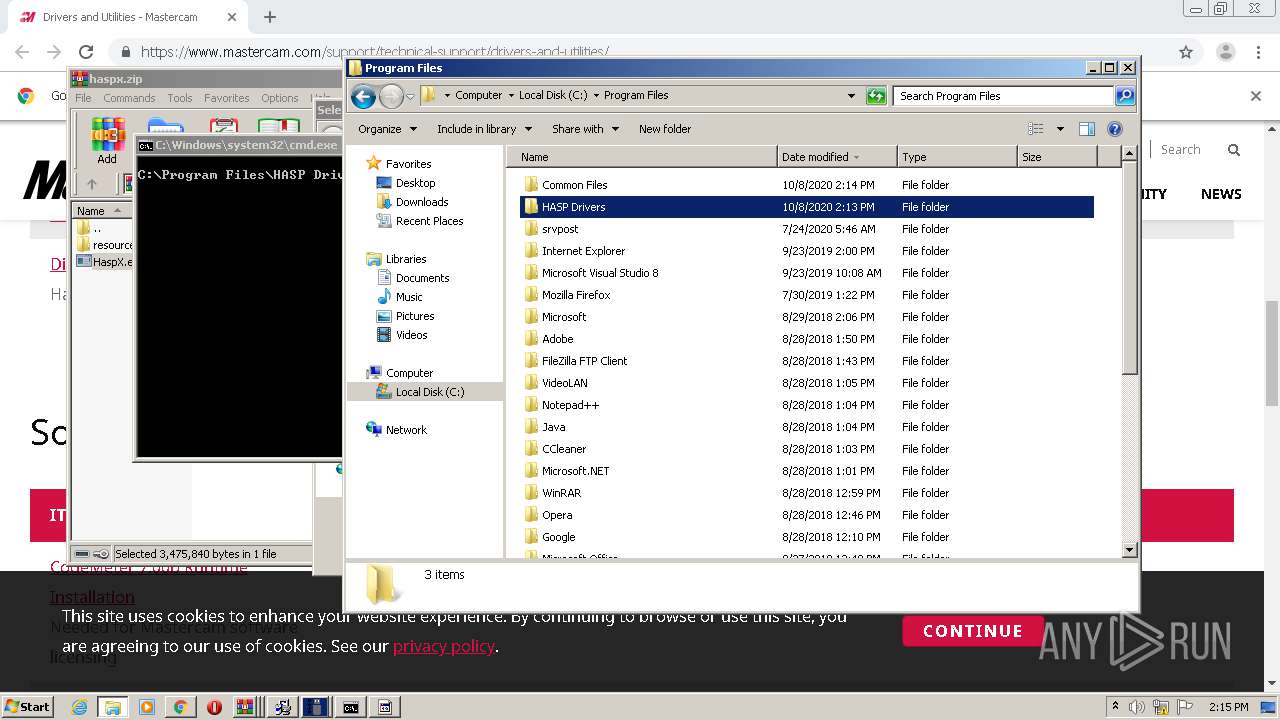Expand Computer breadcrumb arrow

[511, 96]
